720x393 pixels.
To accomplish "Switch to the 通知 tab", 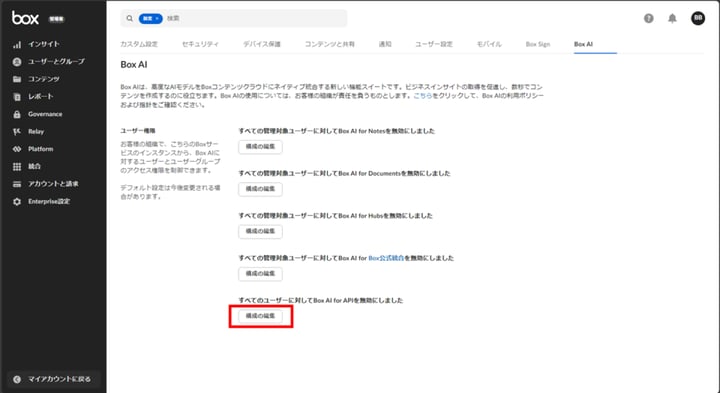I will click(x=385, y=44).
